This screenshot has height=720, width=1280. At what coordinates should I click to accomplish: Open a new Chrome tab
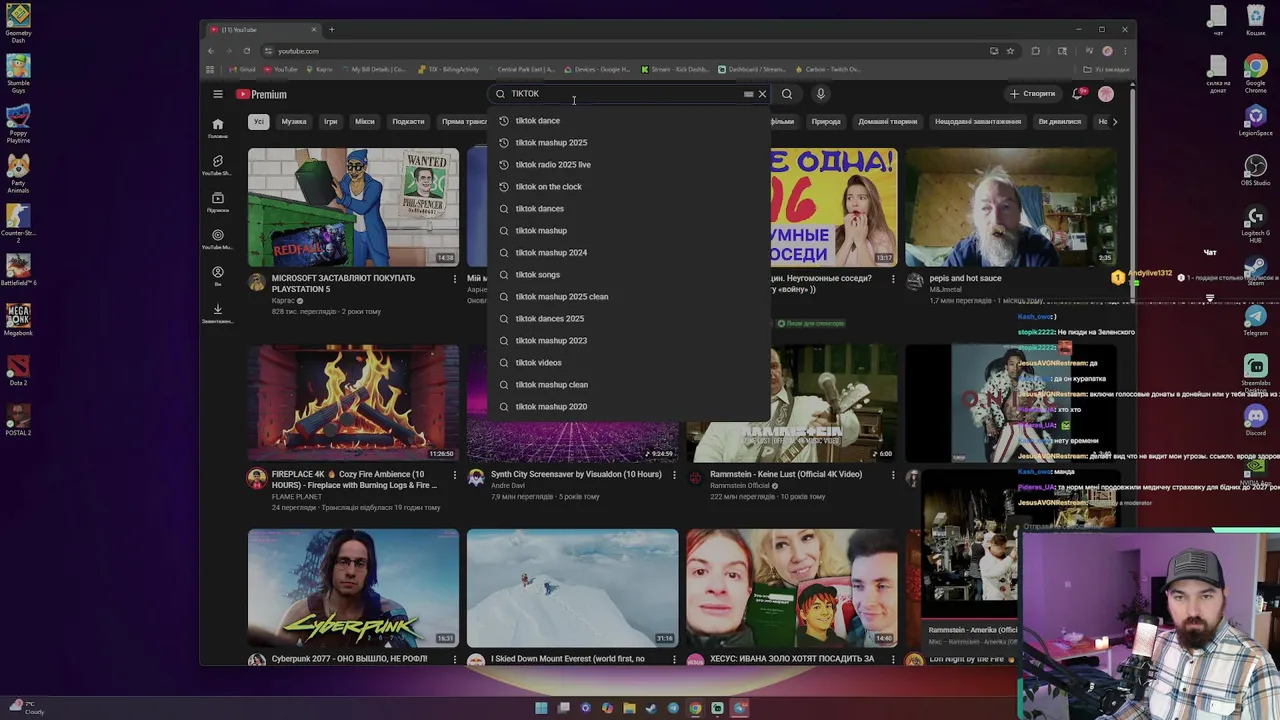pos(332,29)
